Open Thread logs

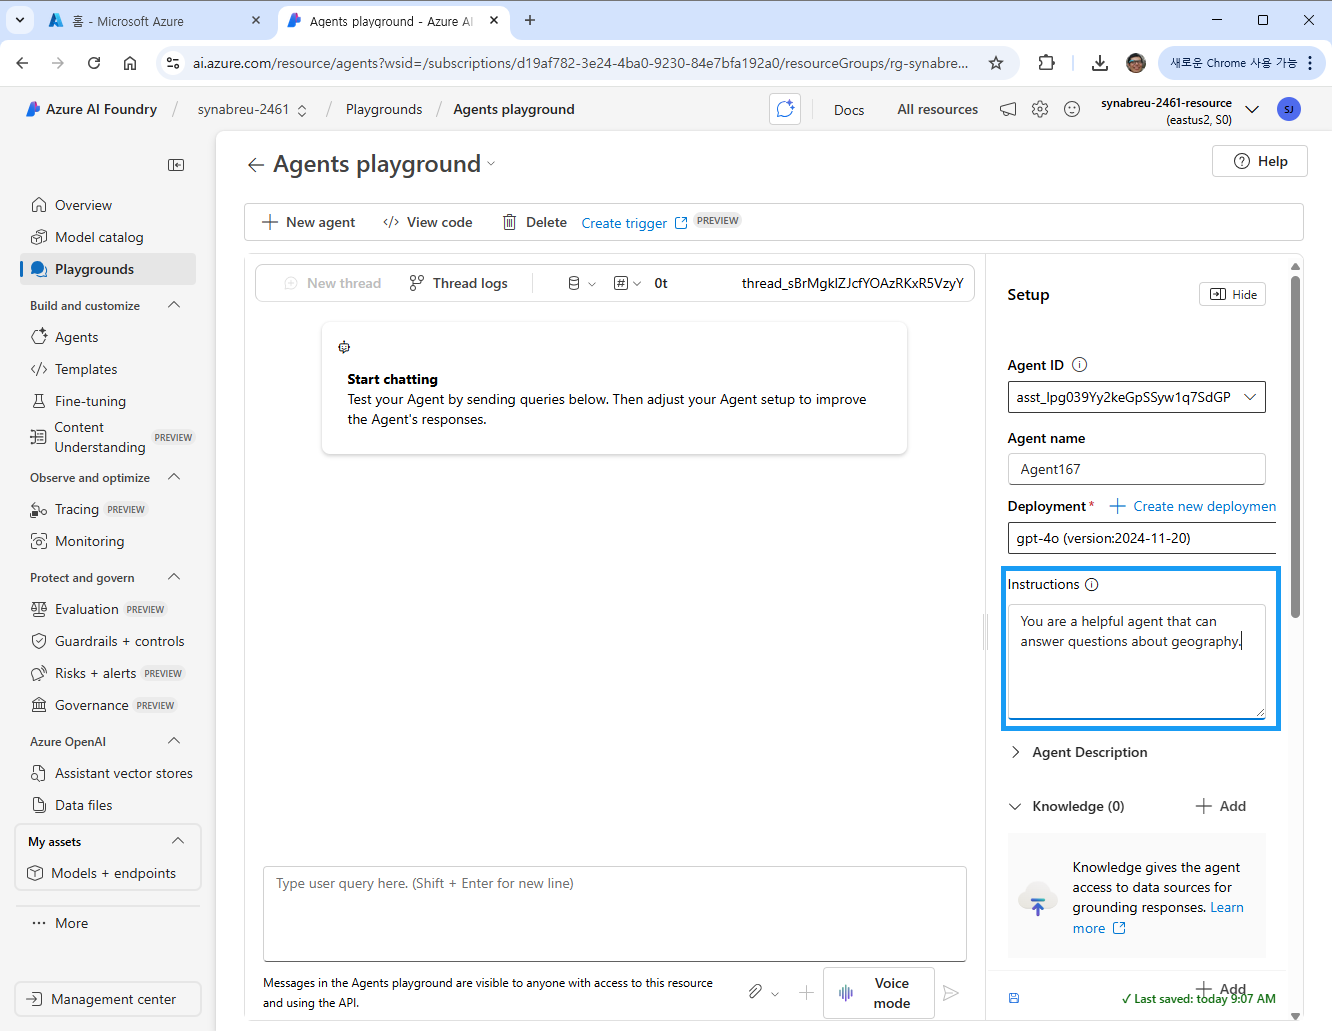click(x=458, y=283)
